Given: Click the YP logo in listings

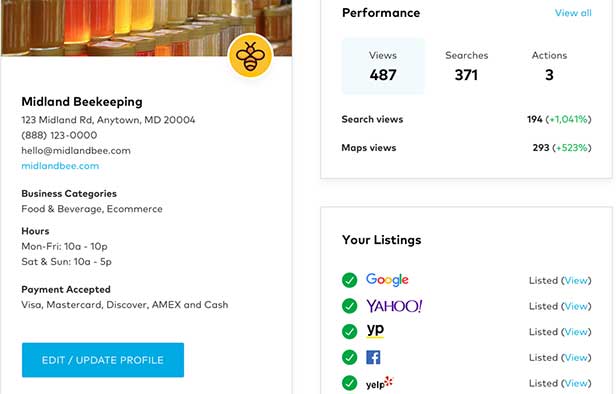Looking at the screenshot, I should point(375,330).
